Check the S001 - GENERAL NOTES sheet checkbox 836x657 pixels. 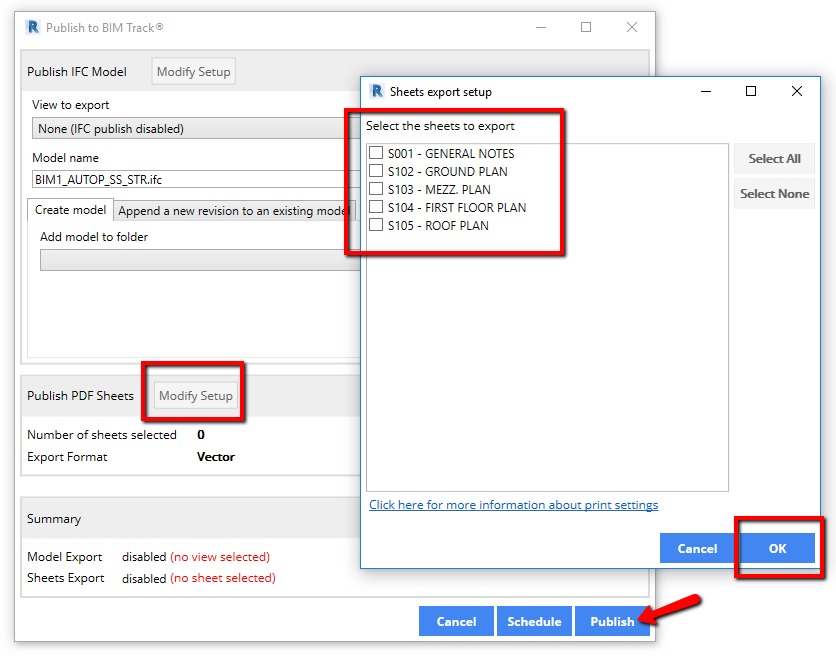(x=376, y=153)
